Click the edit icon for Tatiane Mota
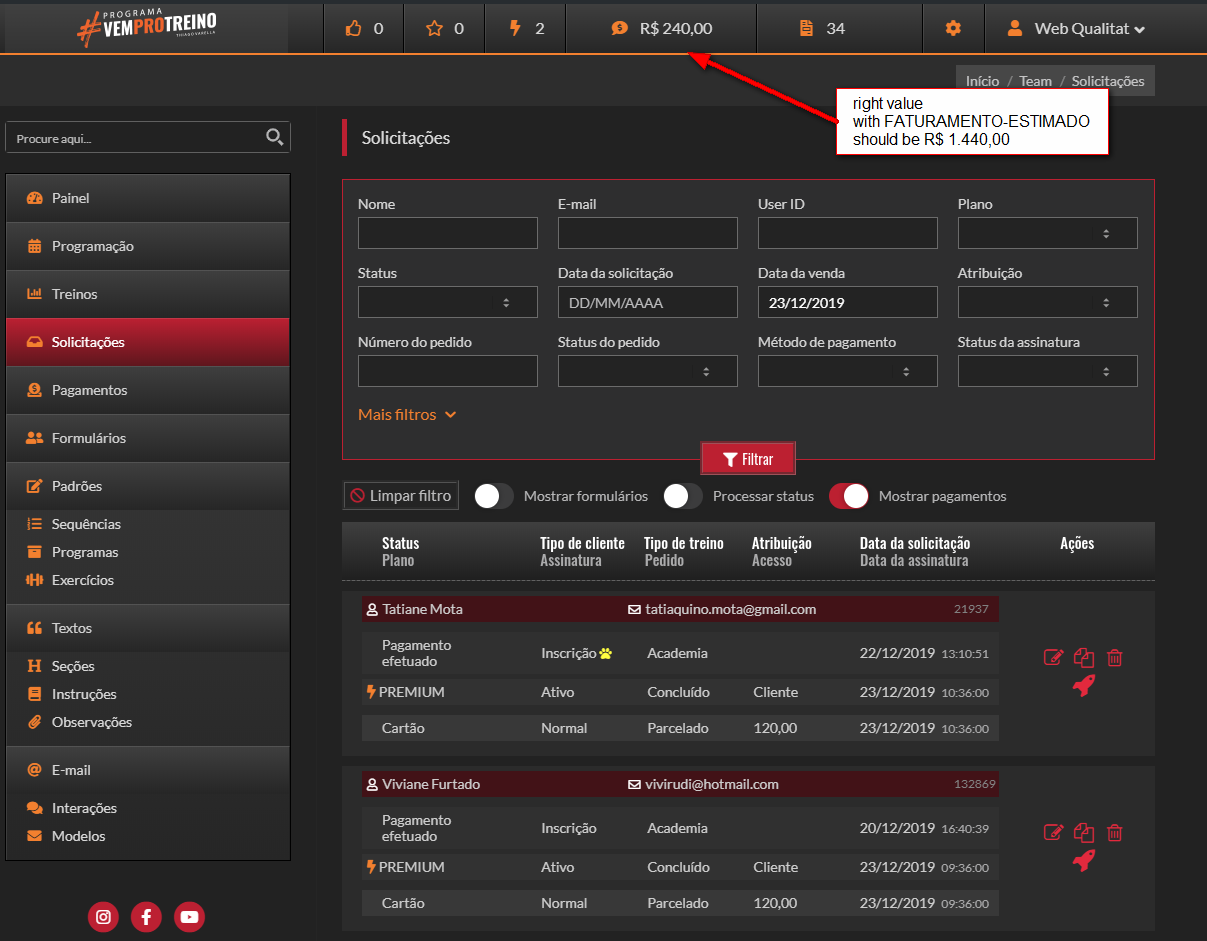 [x=1053, y=657]
